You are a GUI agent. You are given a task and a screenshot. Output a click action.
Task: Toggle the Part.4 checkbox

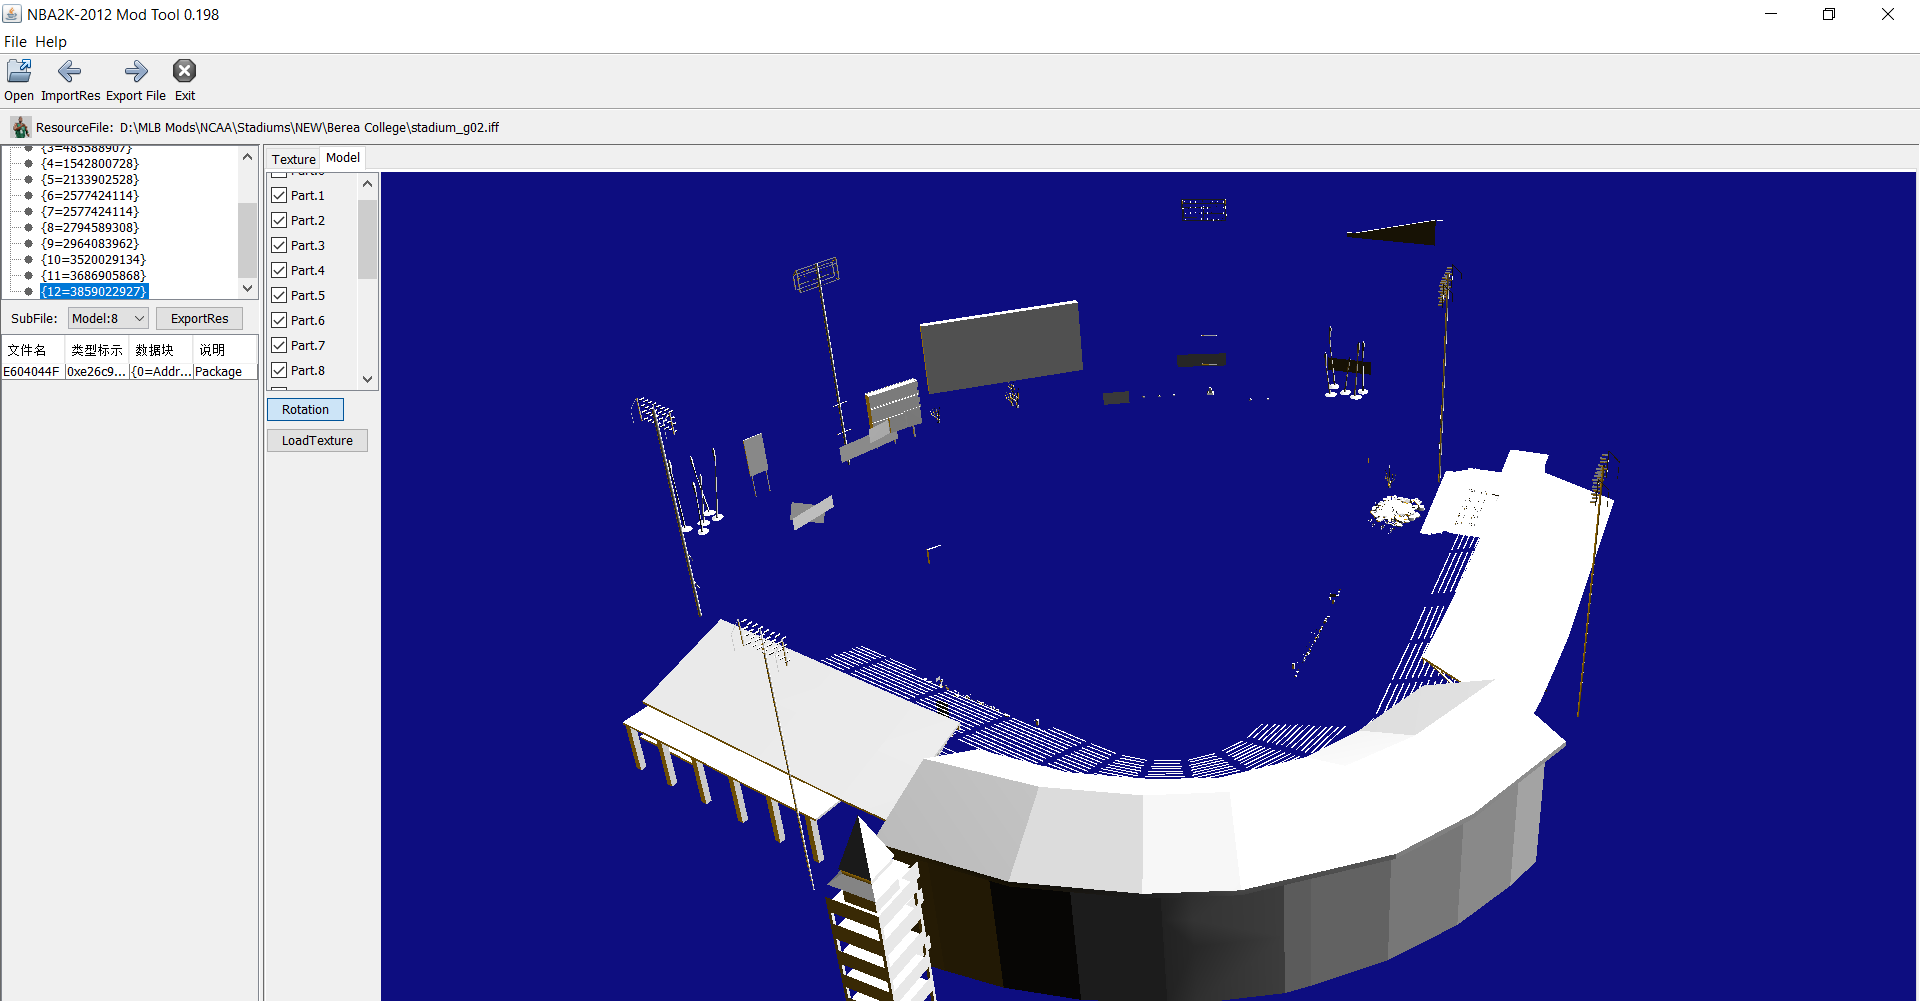279,270
